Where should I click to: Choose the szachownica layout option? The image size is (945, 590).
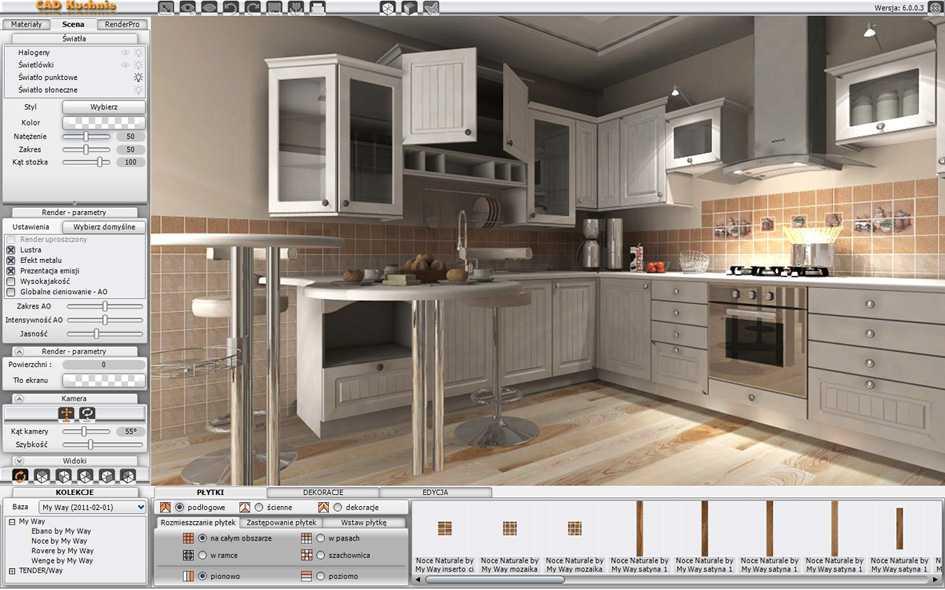point(321,555)
